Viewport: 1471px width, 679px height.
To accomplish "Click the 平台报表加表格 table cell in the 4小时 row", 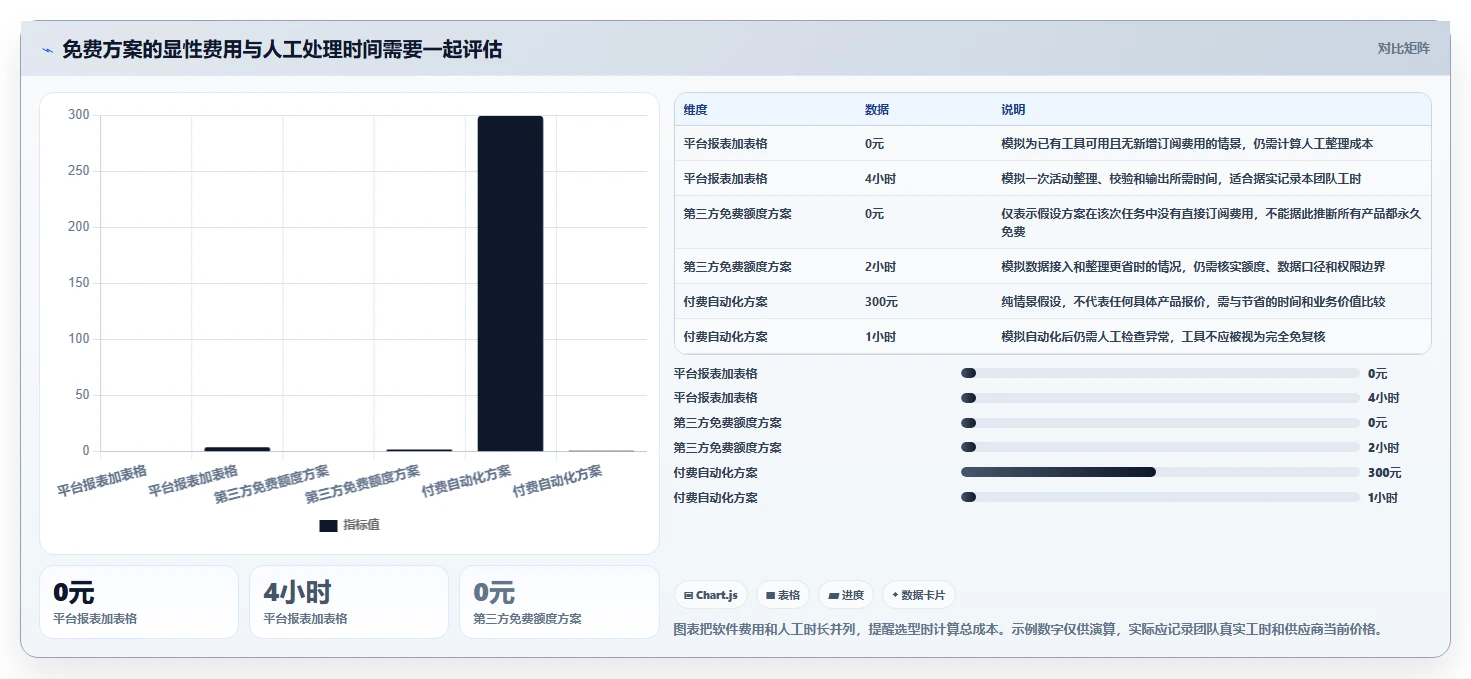I will click(726, 179).
